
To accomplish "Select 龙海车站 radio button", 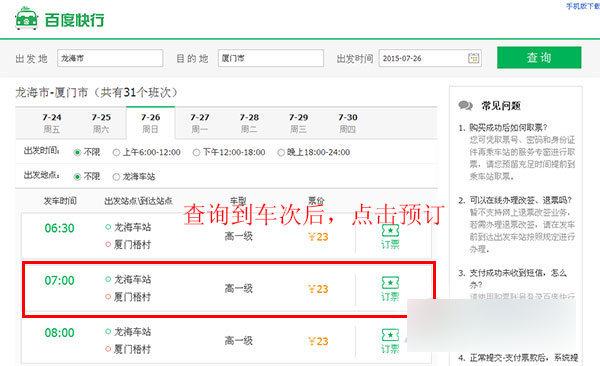I will point(116,176).
